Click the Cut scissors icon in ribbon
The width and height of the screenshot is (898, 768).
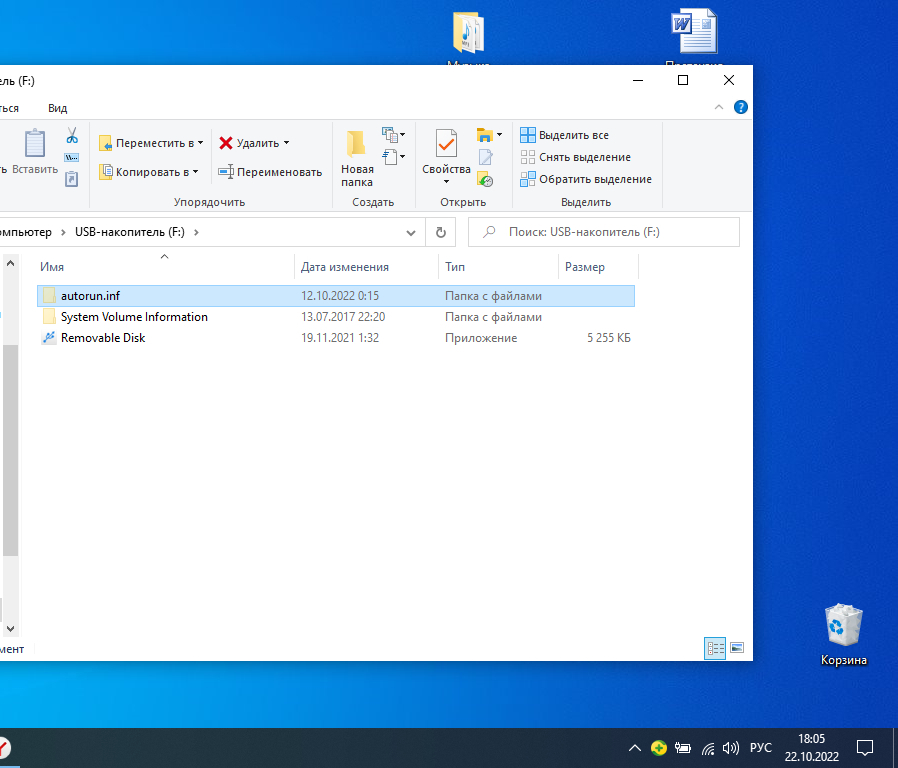pos(72,135)
